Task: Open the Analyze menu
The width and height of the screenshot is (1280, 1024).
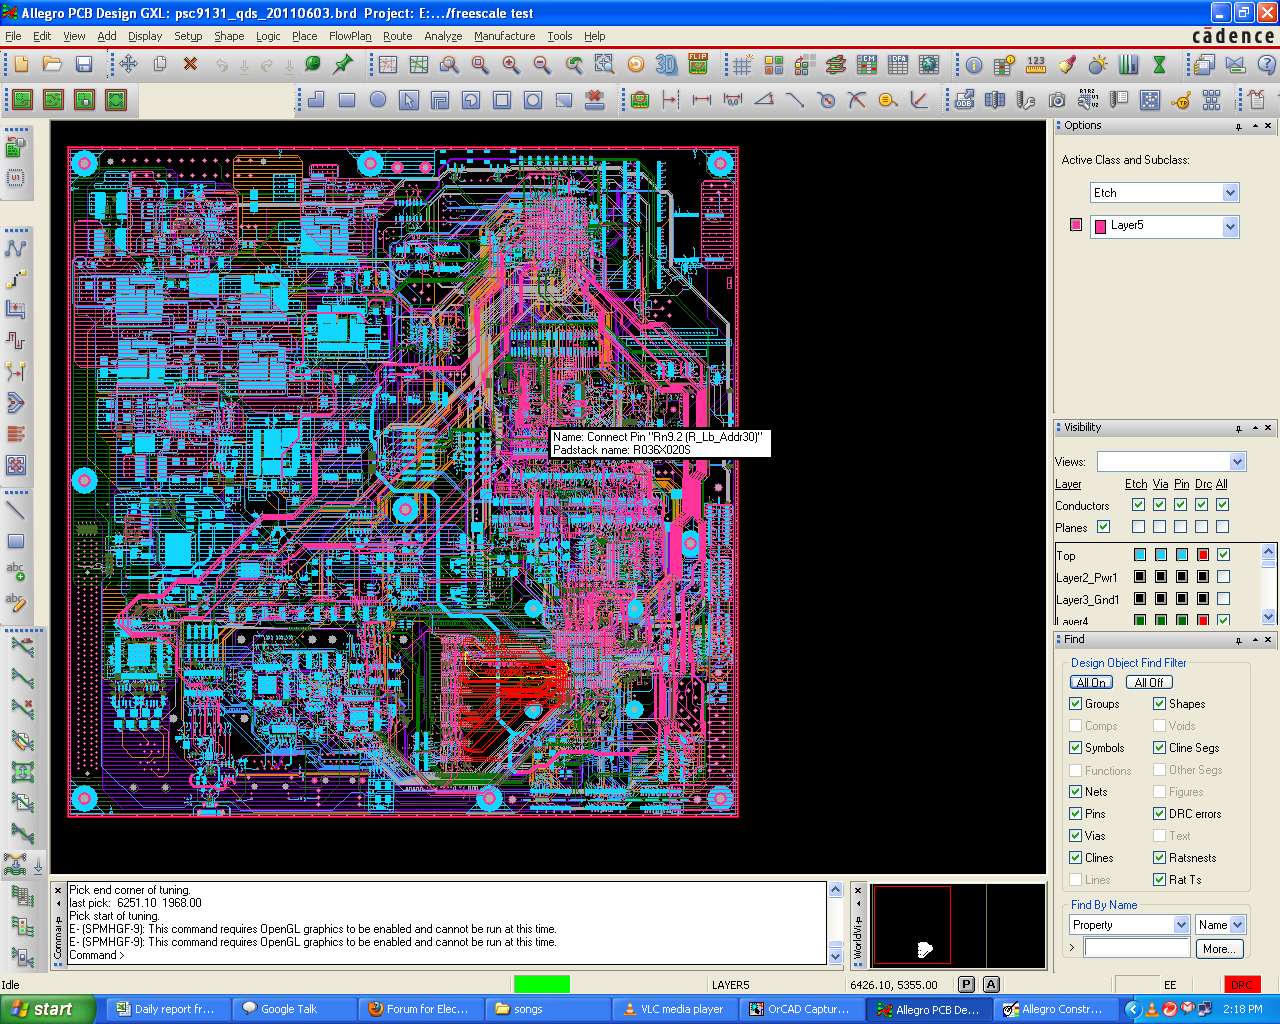Action: click(443, 36)
